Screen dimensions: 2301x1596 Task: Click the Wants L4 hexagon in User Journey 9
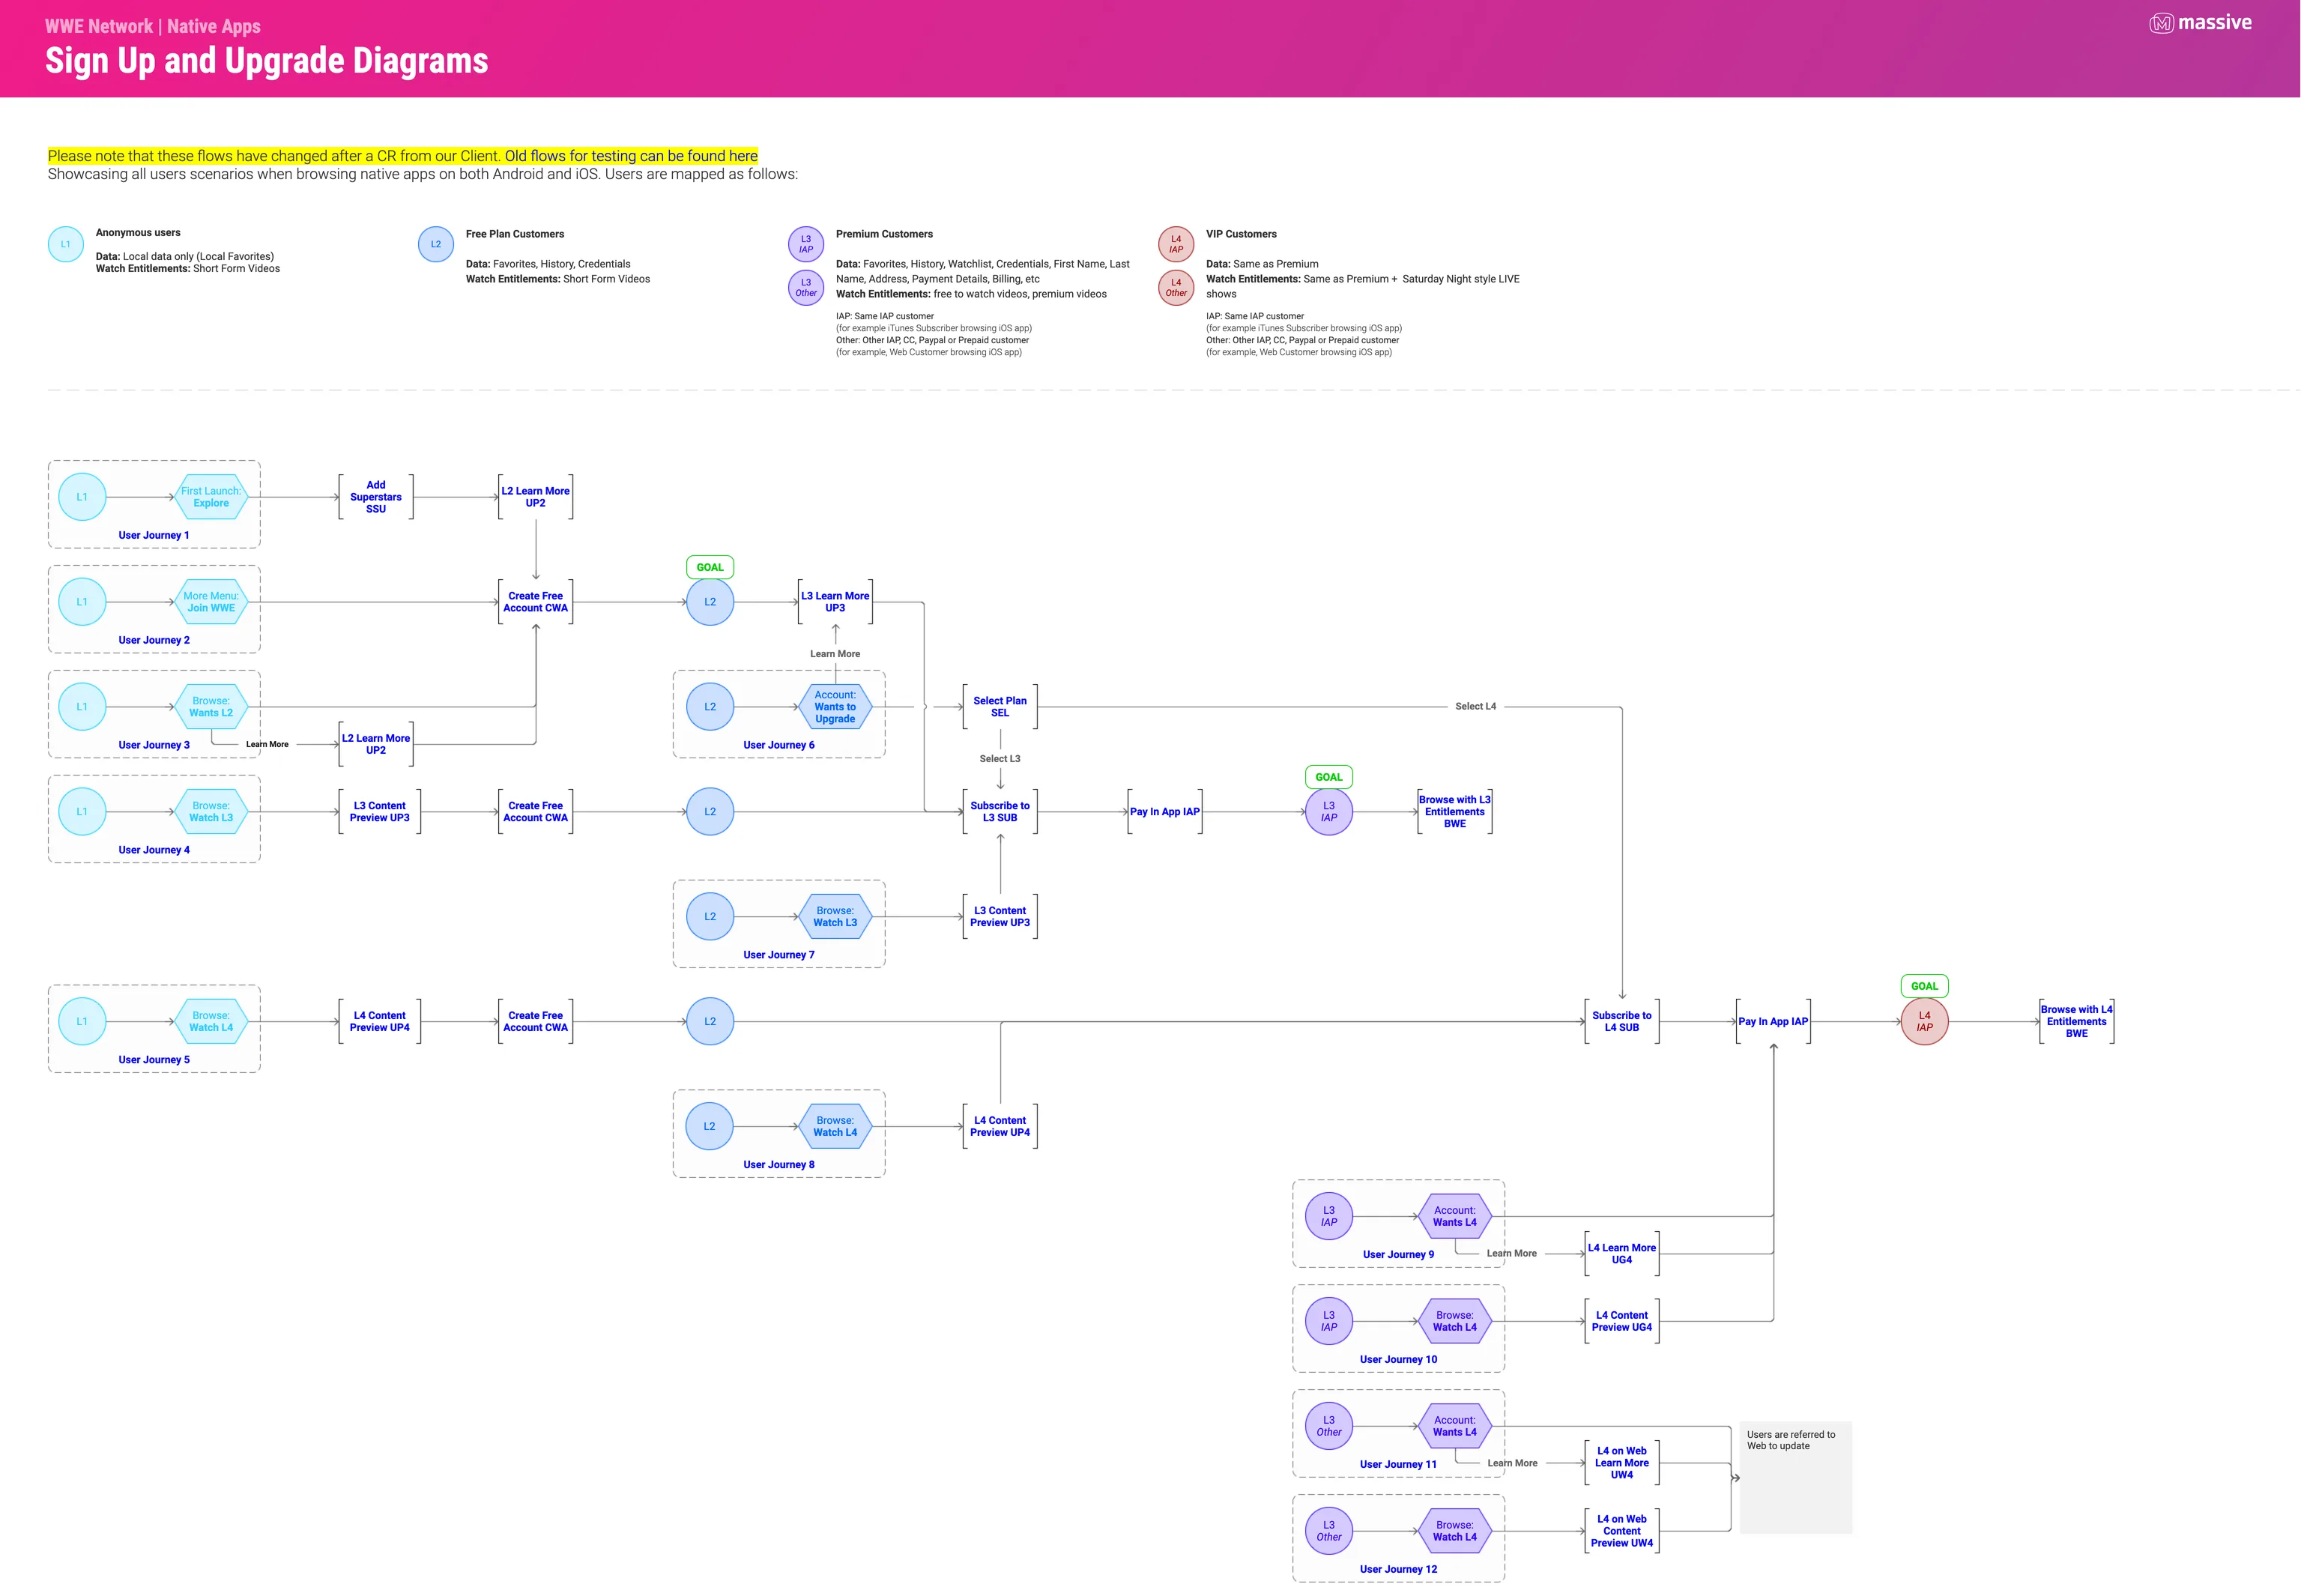coord(1455,1217)
